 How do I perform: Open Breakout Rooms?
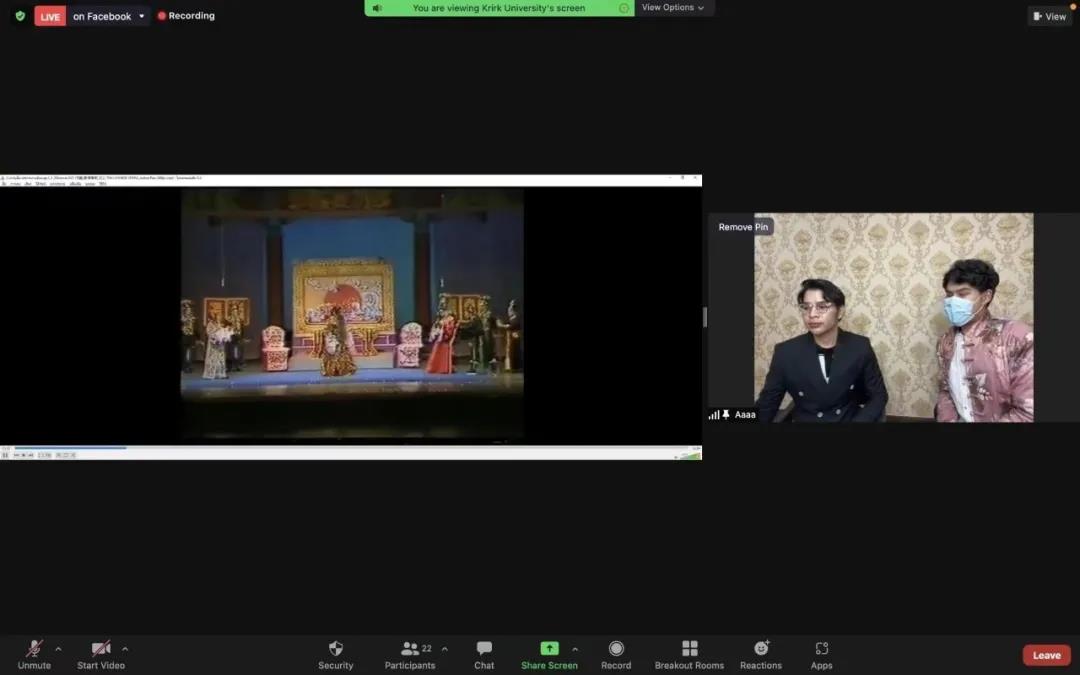tap(689, 655)
